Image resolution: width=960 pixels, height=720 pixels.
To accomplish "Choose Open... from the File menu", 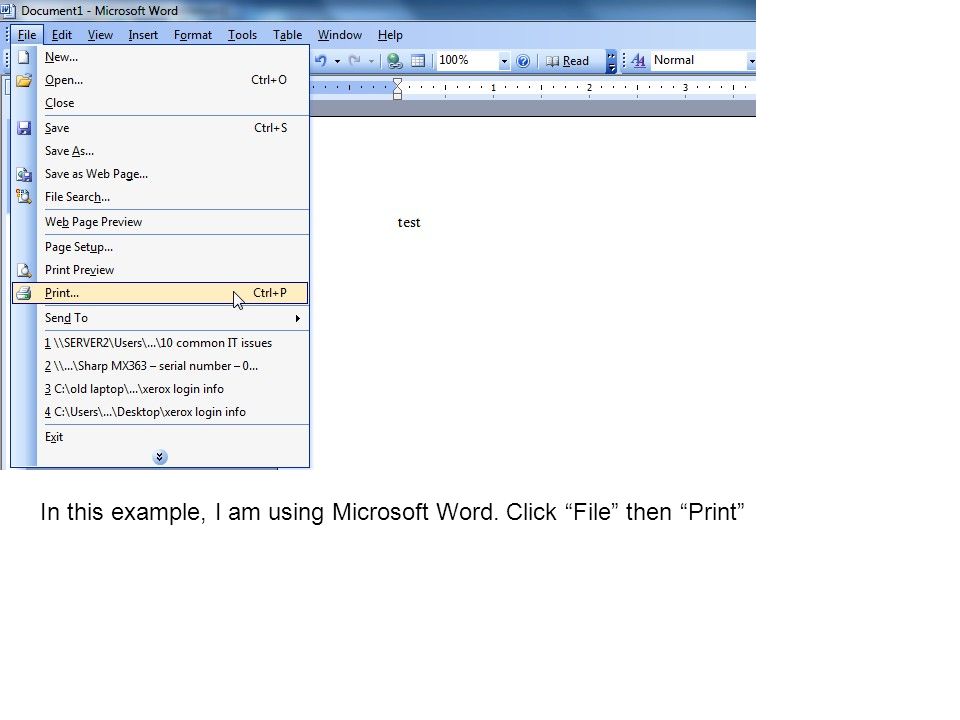I will point(160,80).
